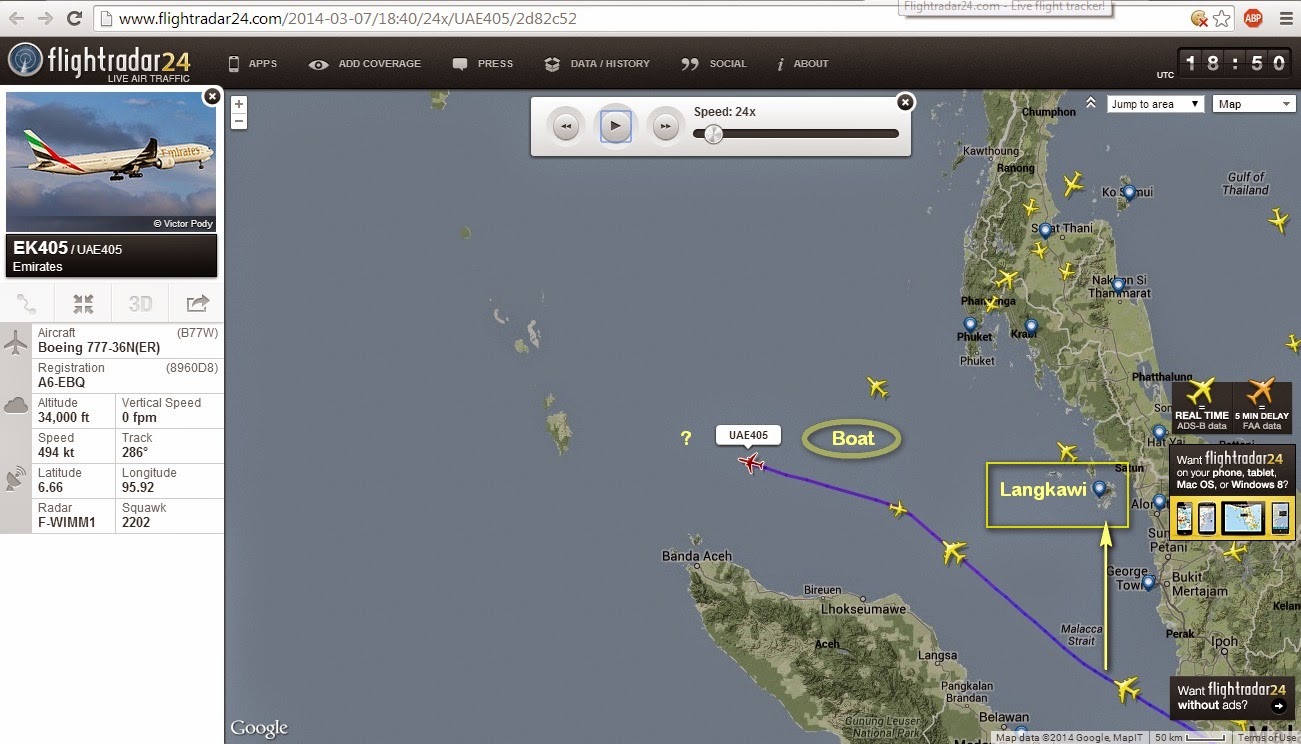Zoom in the map with plus
This screenshot has height=744, width=1301.
coord(239,104)
